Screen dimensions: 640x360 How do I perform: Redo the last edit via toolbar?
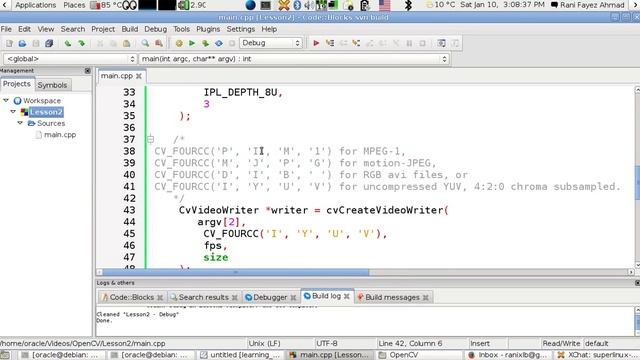click(x=82, y=43)
